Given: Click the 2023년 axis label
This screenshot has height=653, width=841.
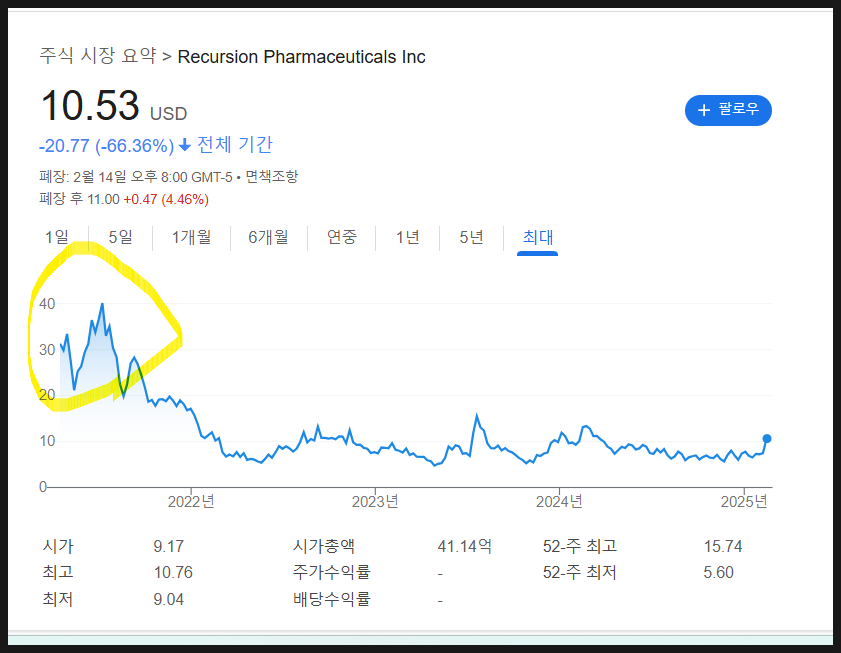Looking at the screenshot, I should coord(375,501).
